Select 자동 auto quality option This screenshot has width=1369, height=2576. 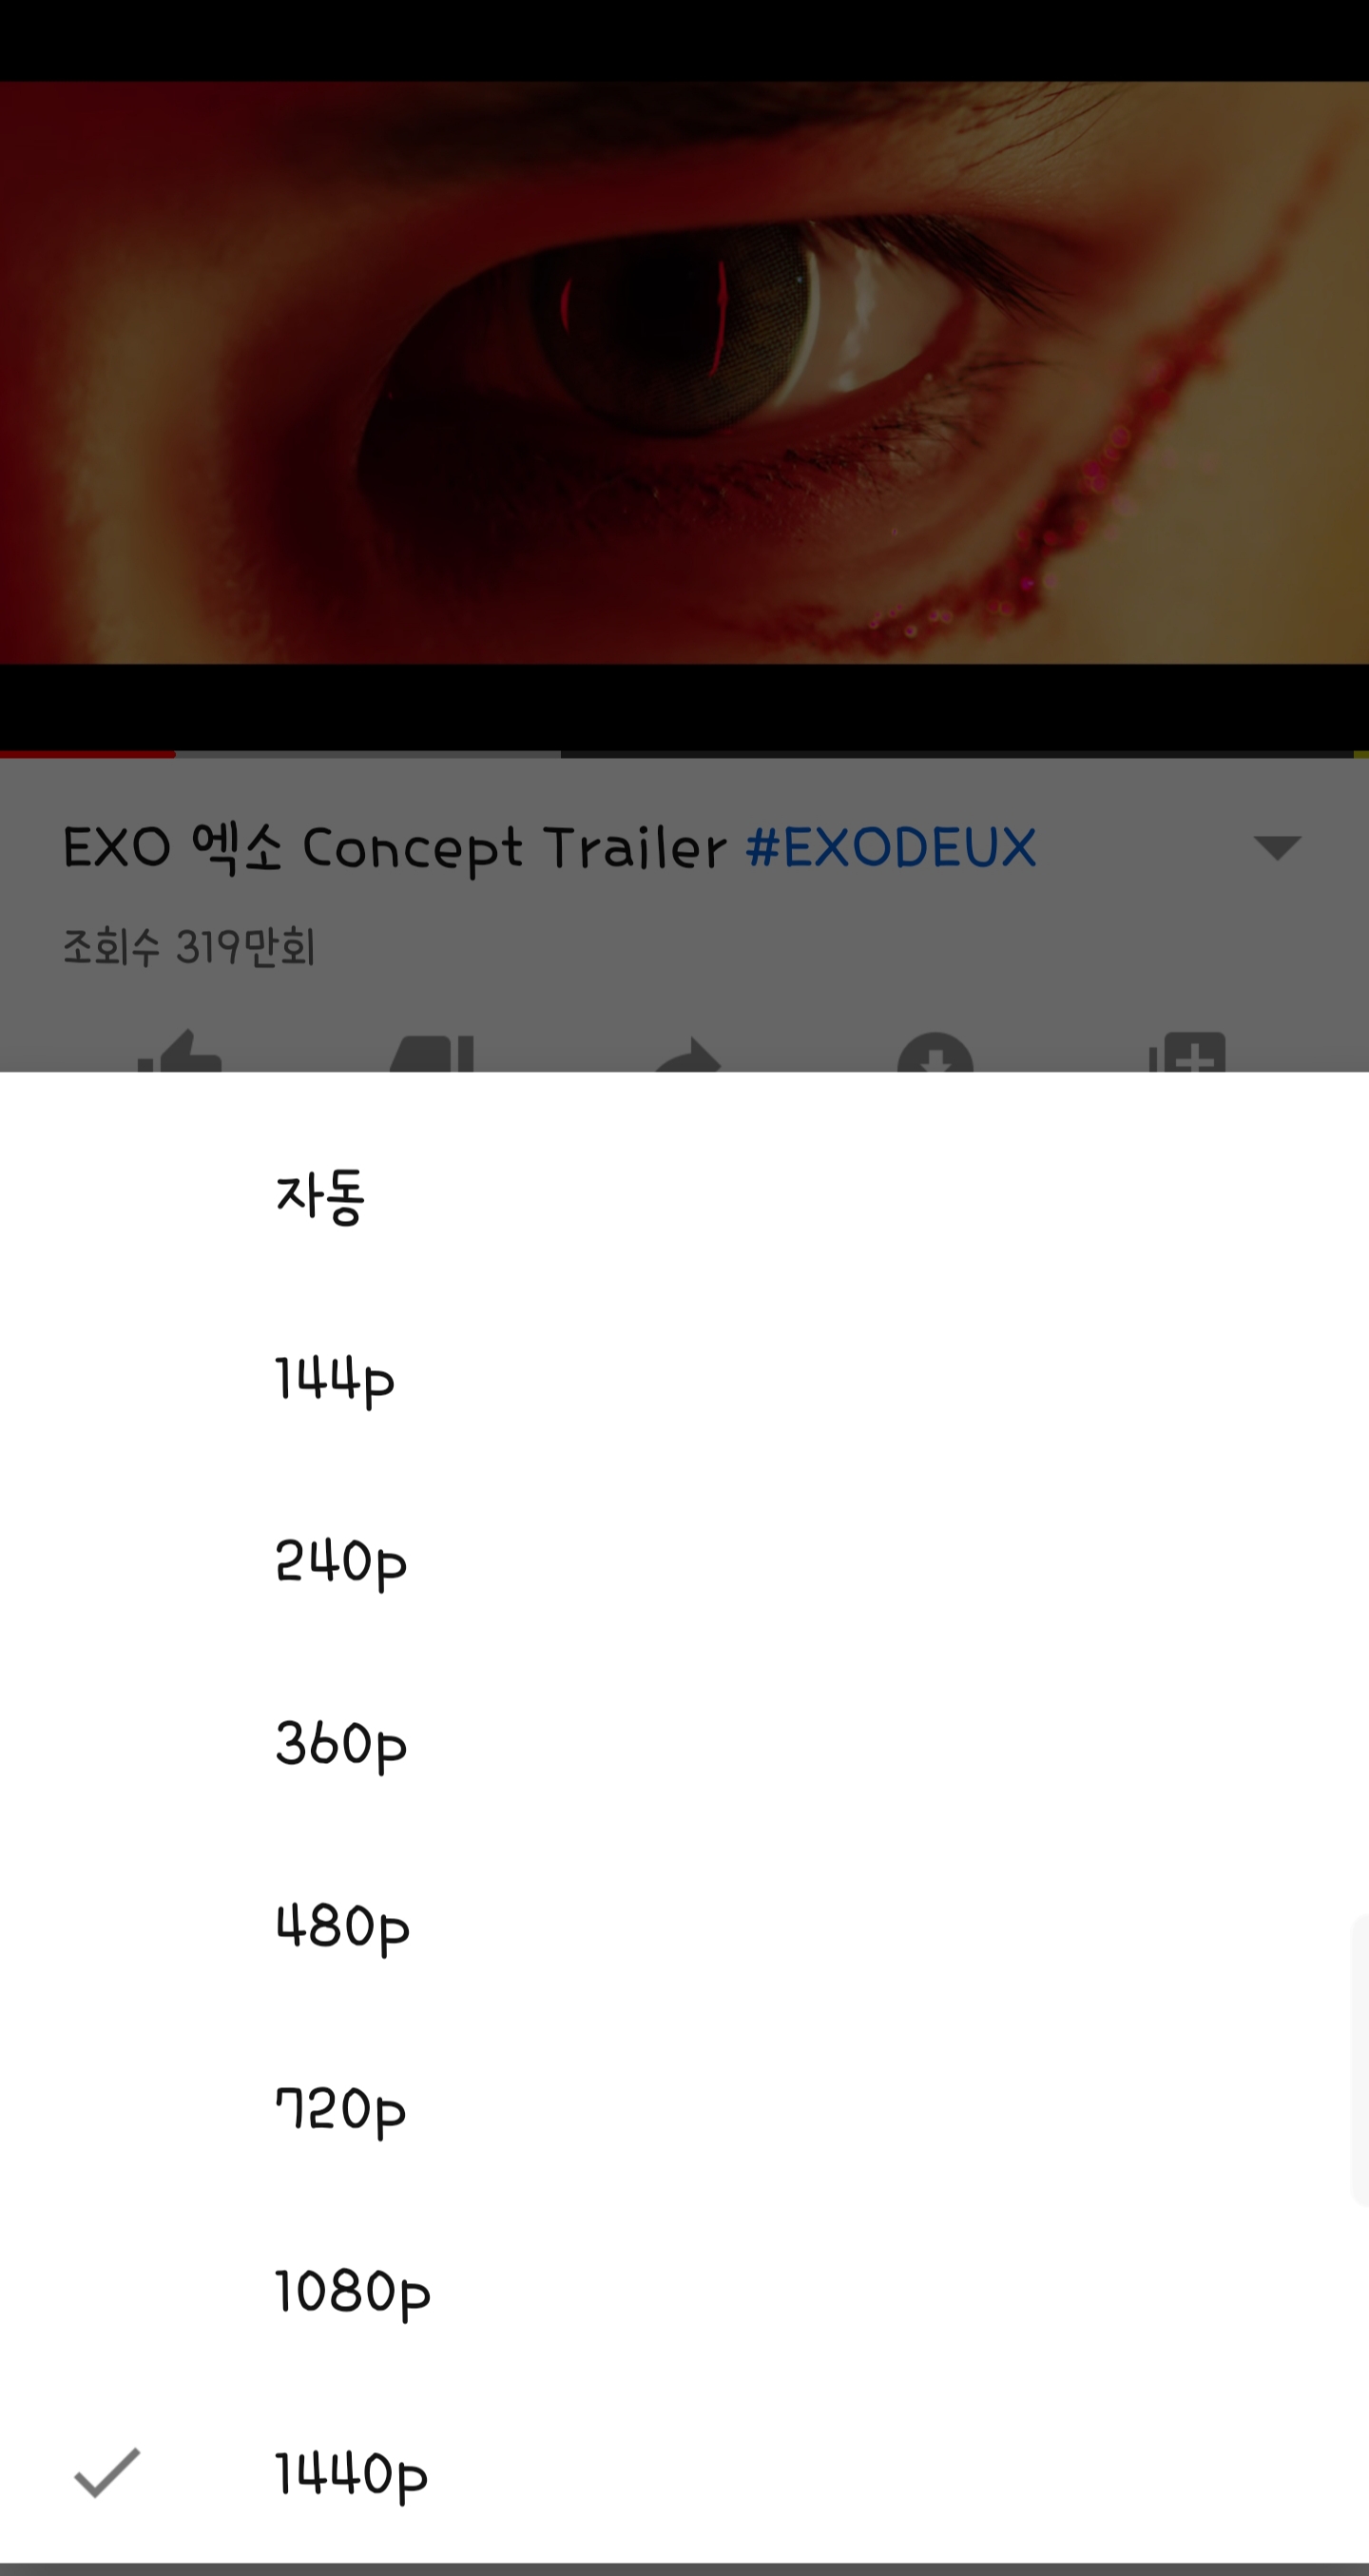684,1196
